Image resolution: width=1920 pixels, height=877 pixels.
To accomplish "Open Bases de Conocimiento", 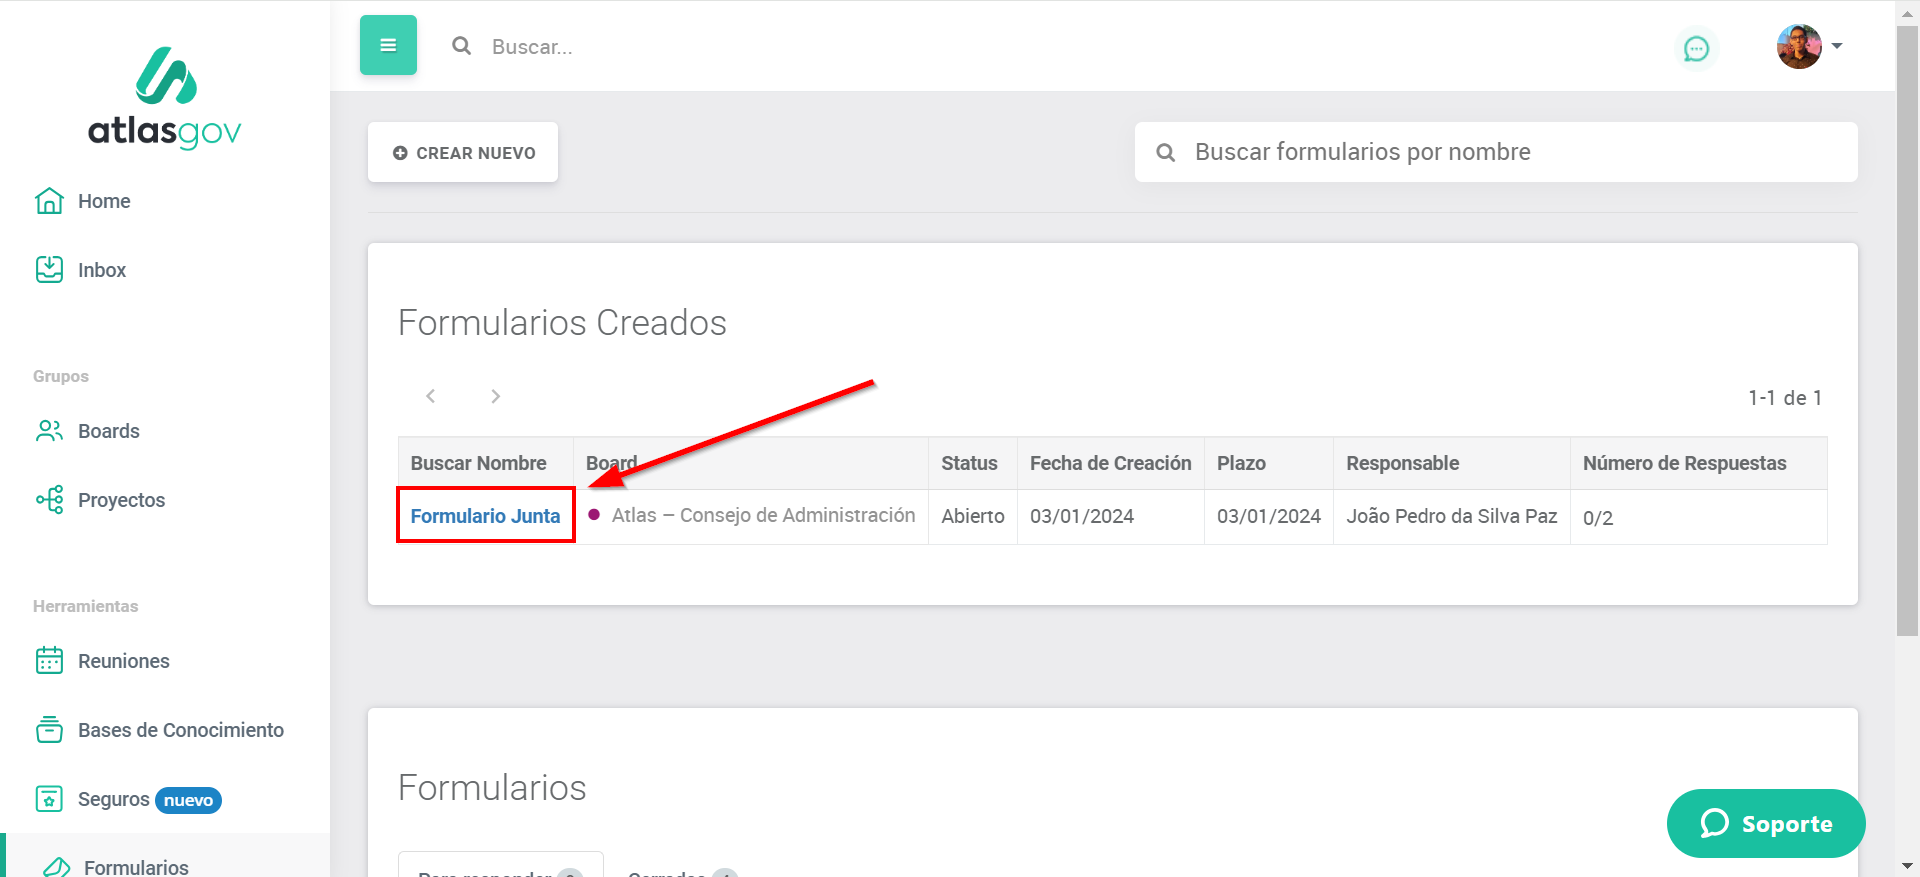I will [180, 730].
